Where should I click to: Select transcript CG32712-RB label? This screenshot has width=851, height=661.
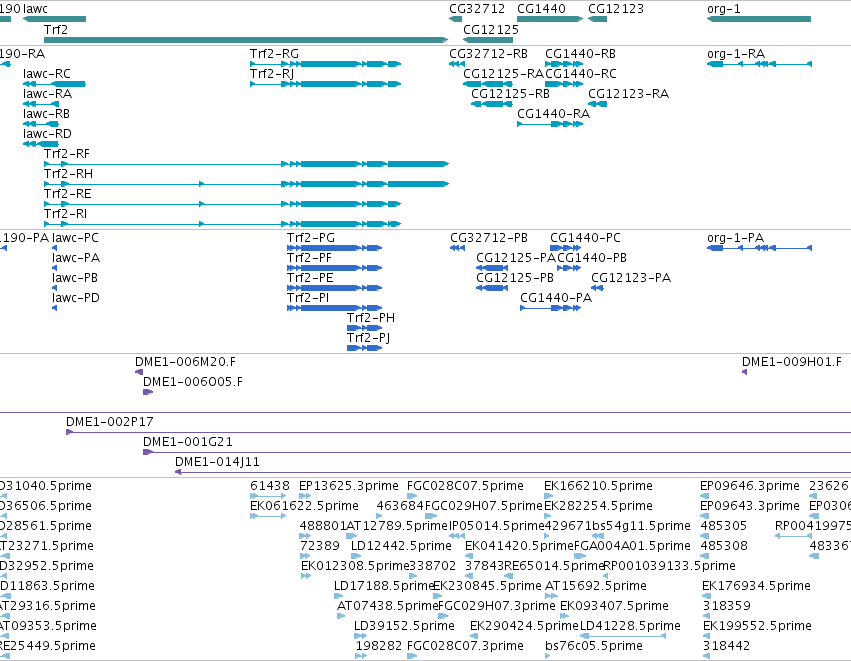(x=488, y=54)
